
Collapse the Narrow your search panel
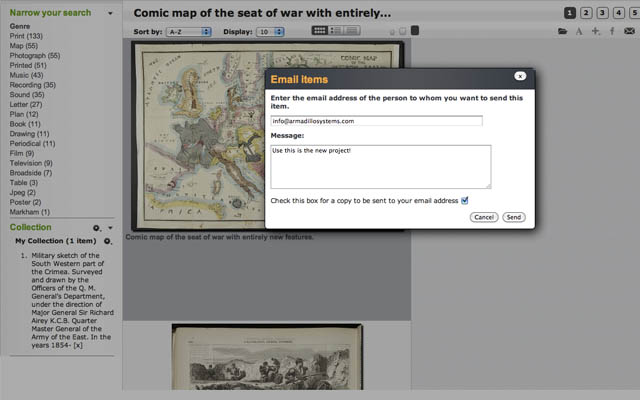[x=110, y=13]
